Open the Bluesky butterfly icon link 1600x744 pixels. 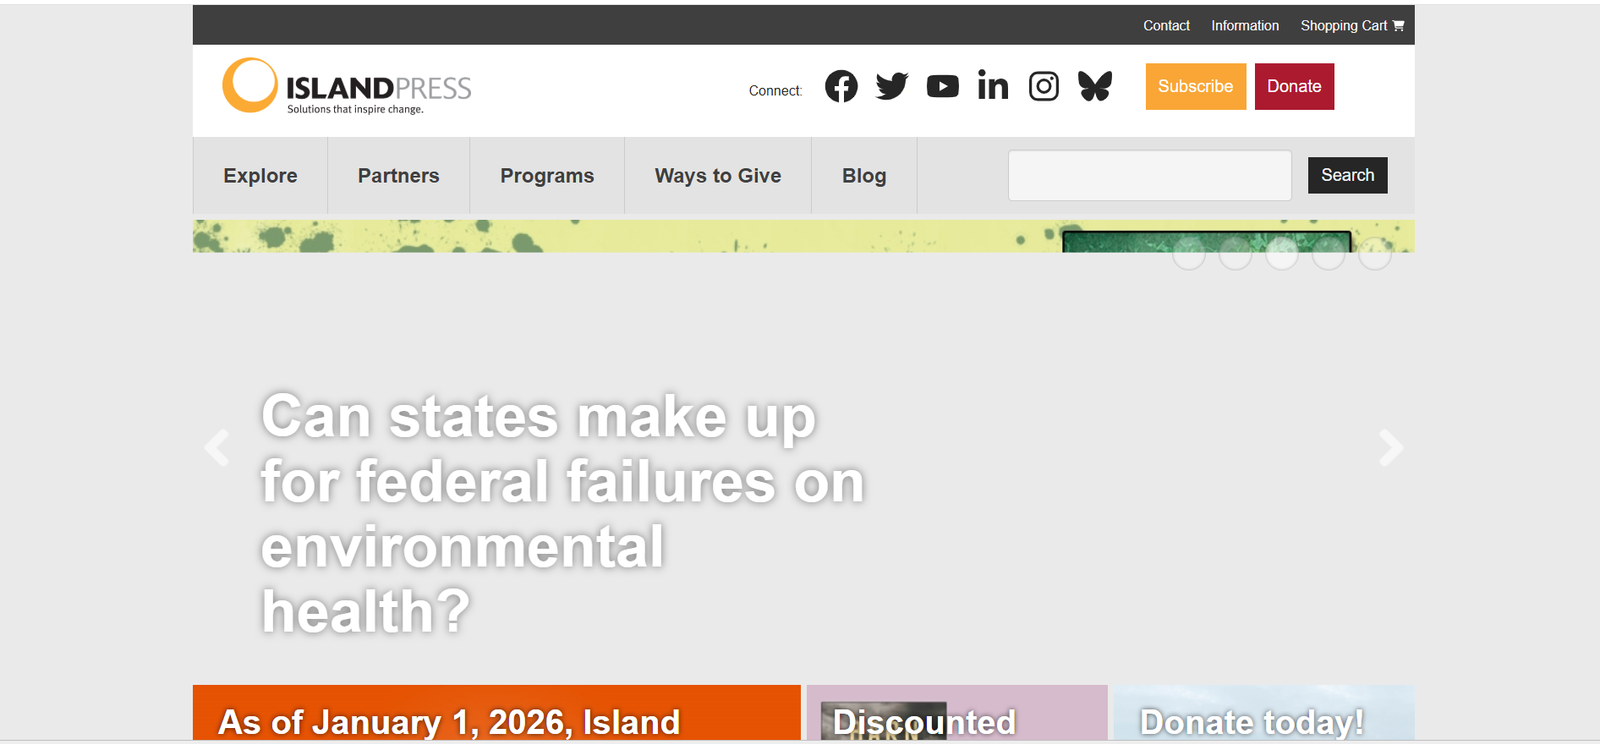coord(1095,86)
